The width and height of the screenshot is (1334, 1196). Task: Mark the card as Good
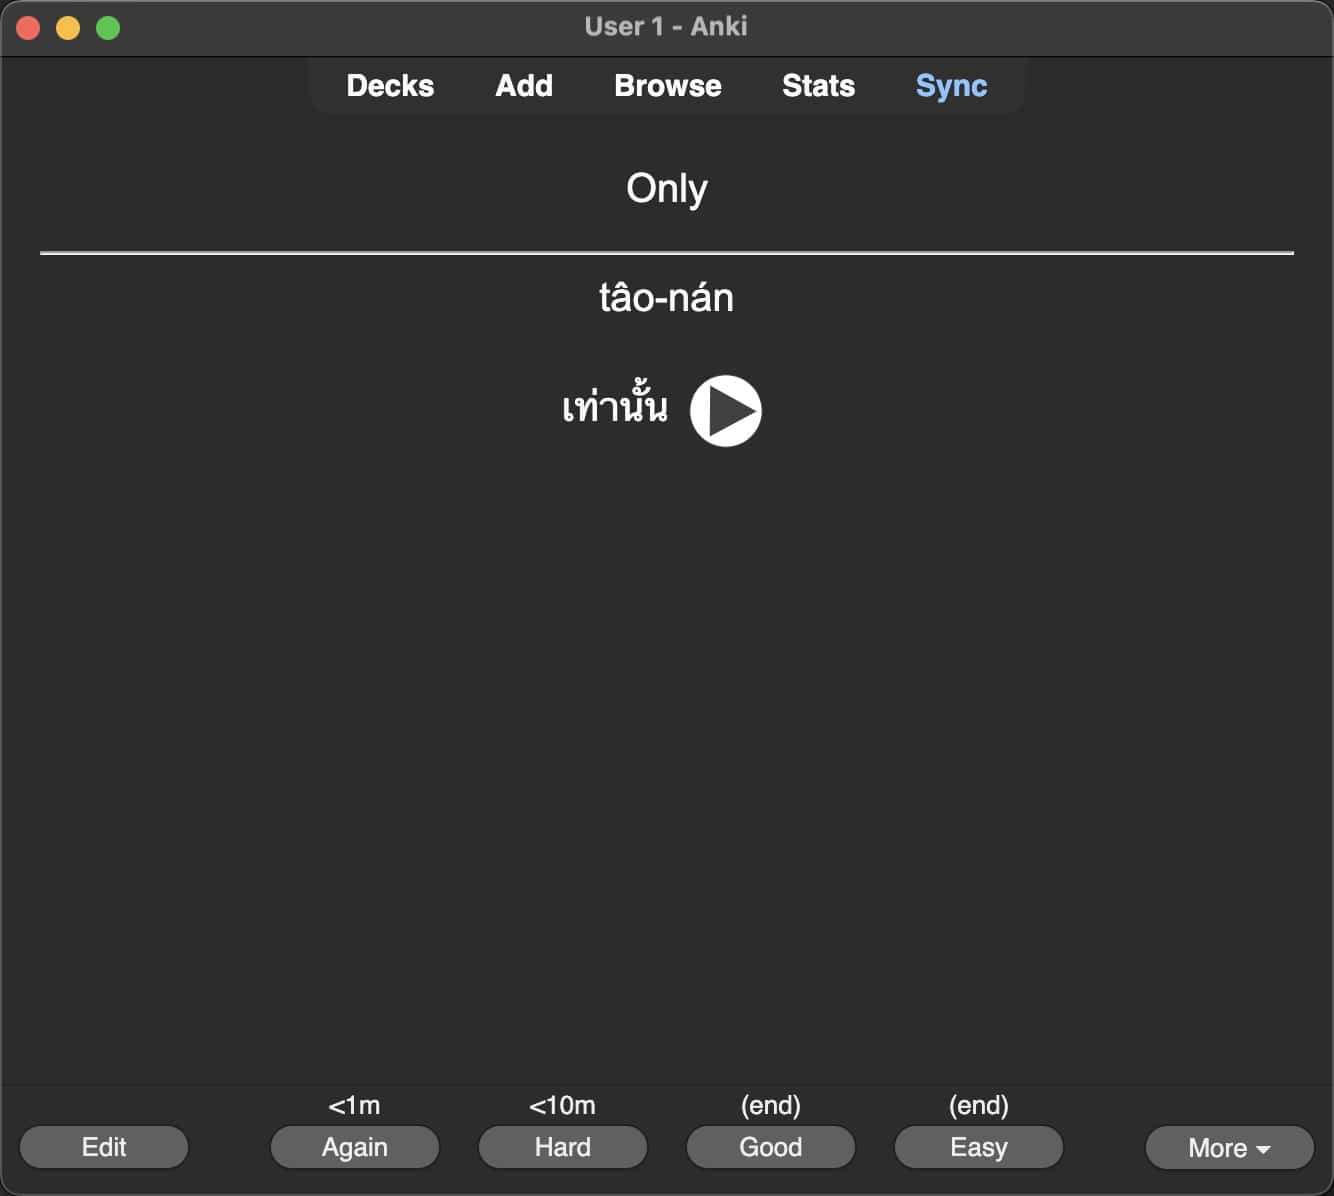pyautogui.click(x=770, y=1147)
